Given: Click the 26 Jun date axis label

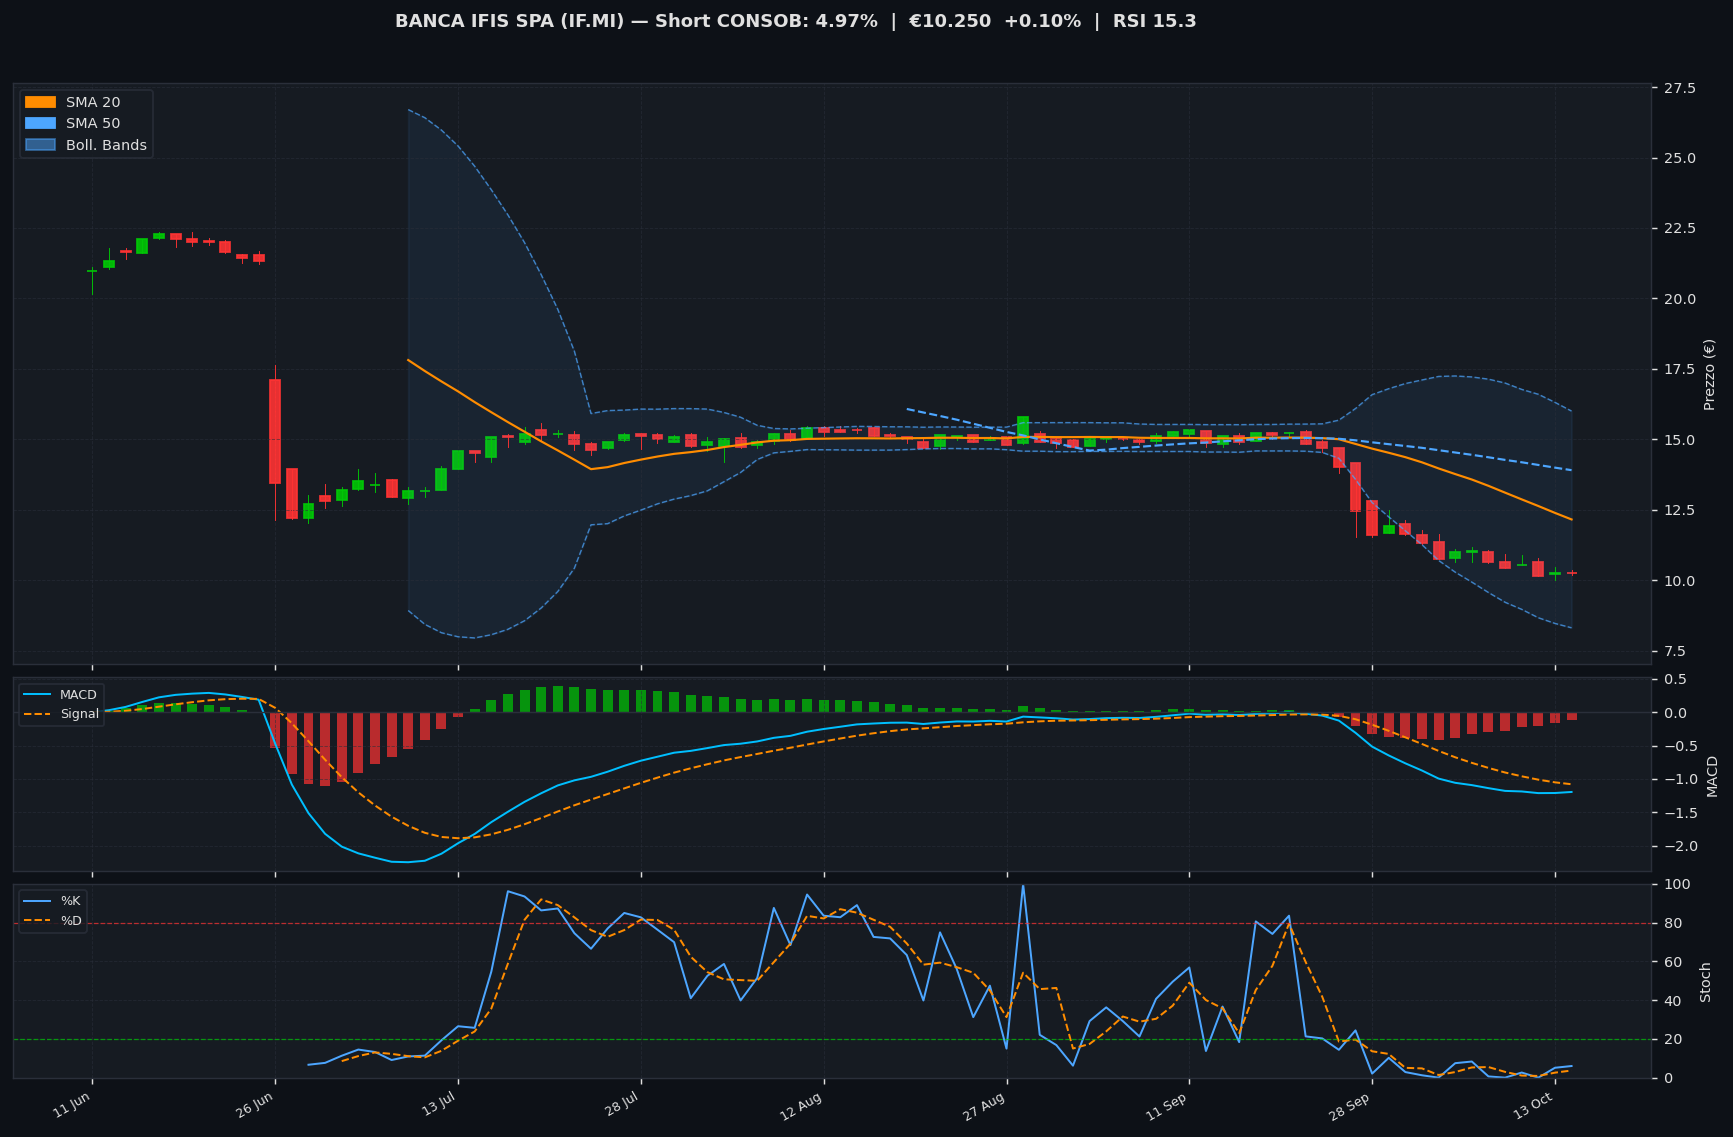Looking at the screenshot, I should coord(255,1104).
